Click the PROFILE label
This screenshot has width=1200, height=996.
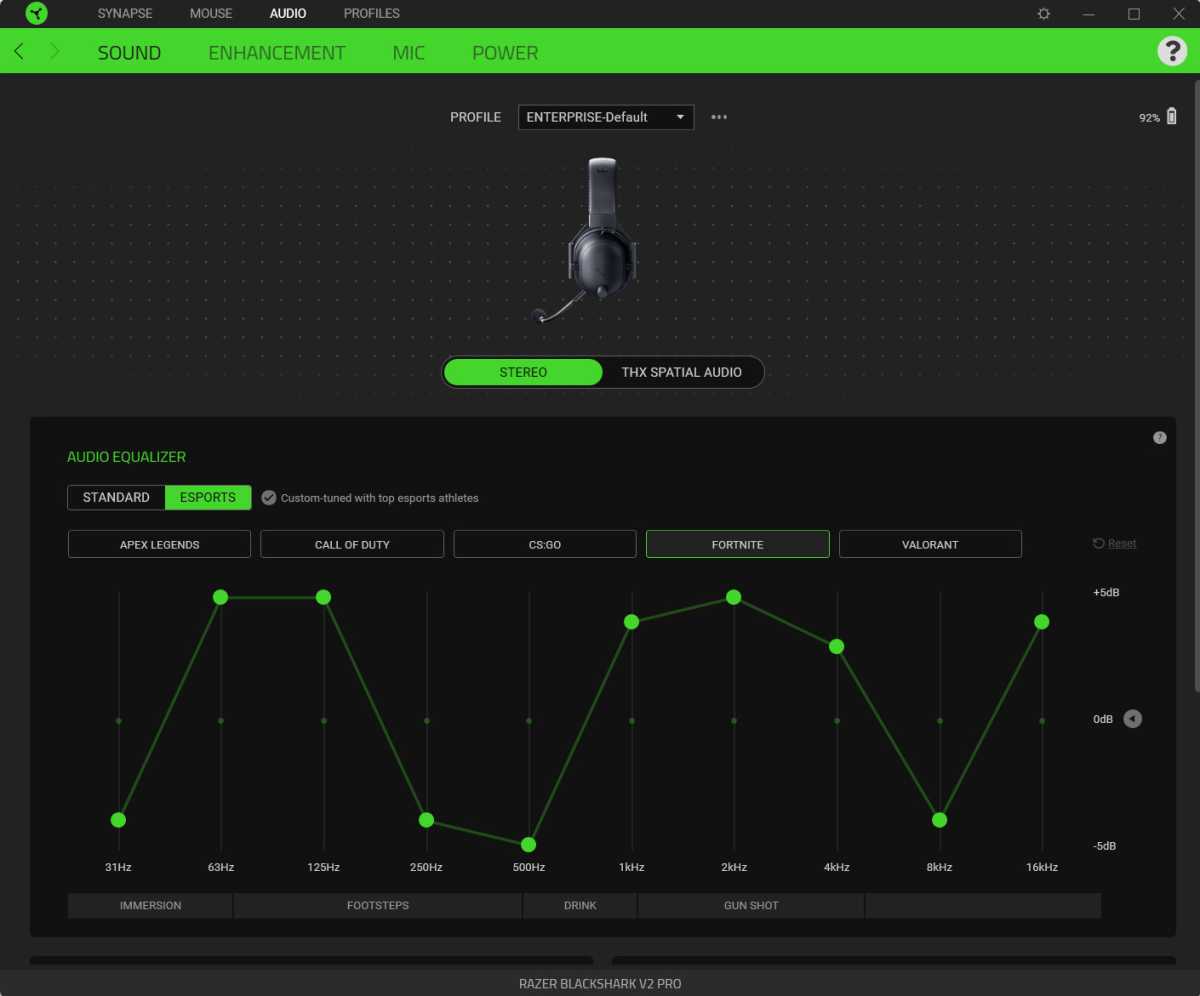point(475,117)
